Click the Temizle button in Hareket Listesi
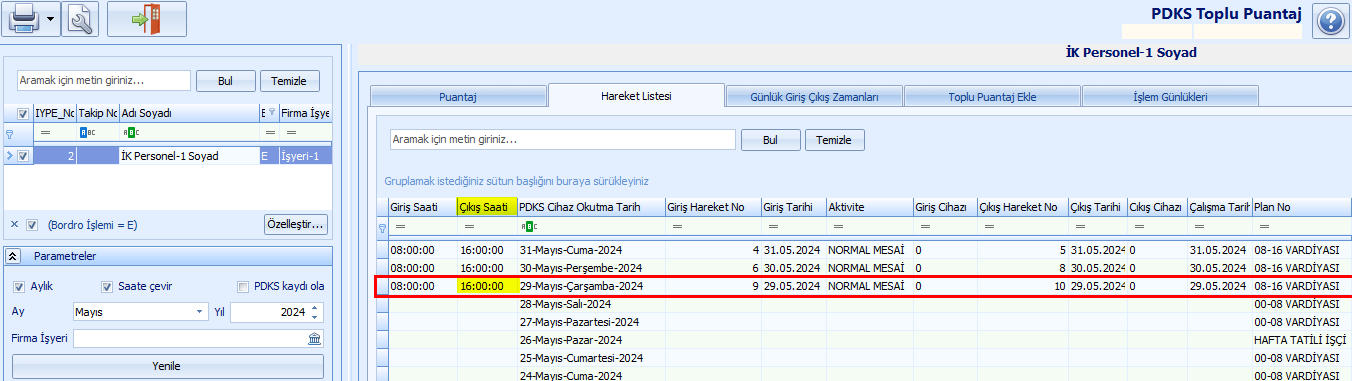 [x=835, y=140]
